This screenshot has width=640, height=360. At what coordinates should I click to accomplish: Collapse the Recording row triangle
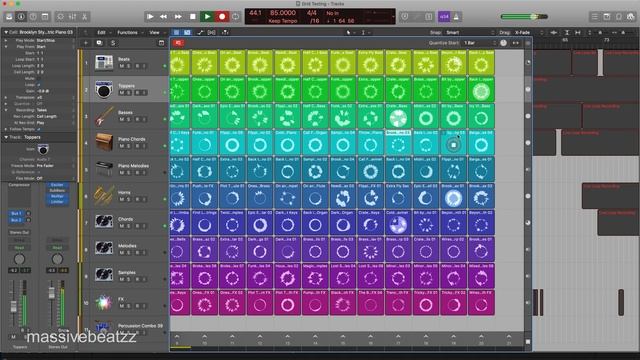(x=6, y=110)
